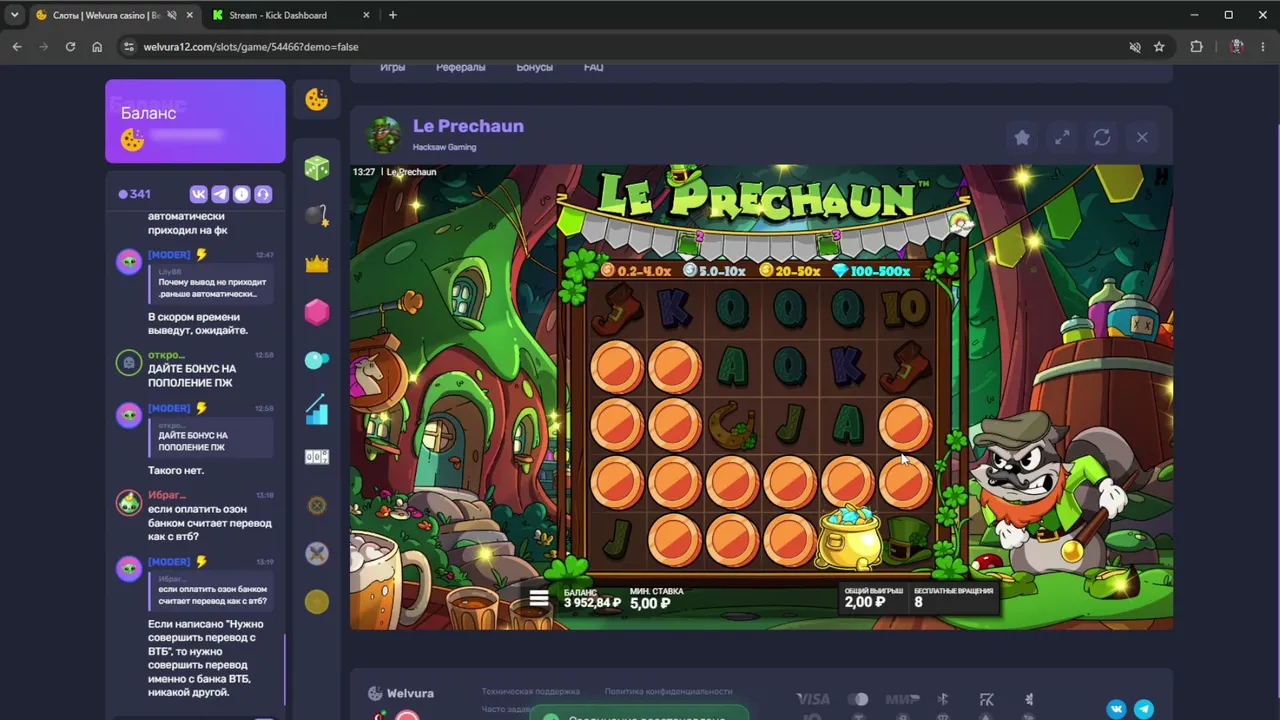Open the gold crown game in sidebar

coord(317,264)
